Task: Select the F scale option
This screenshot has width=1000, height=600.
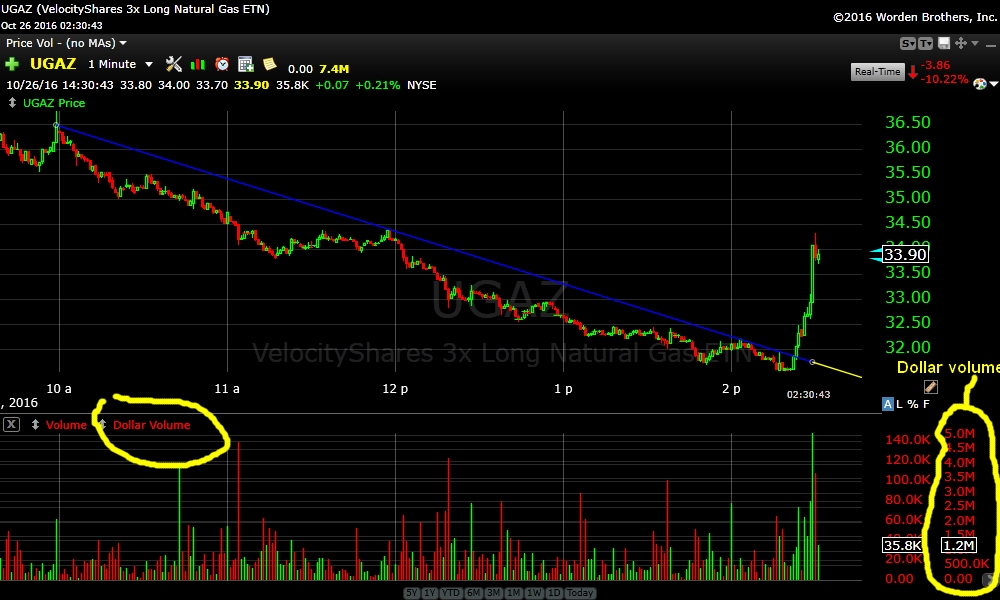Action: (x=926, y=404)
